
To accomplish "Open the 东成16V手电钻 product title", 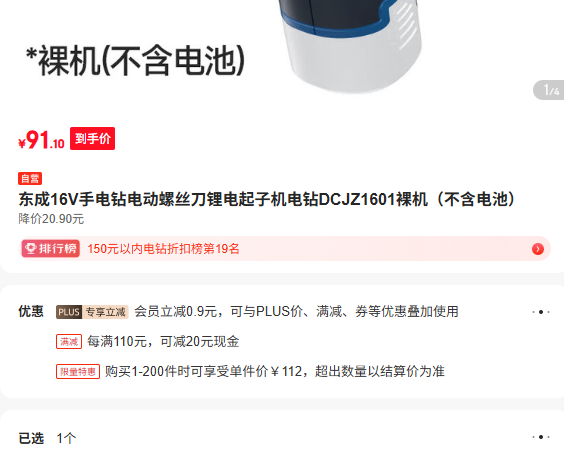I will tap(268, 199).
